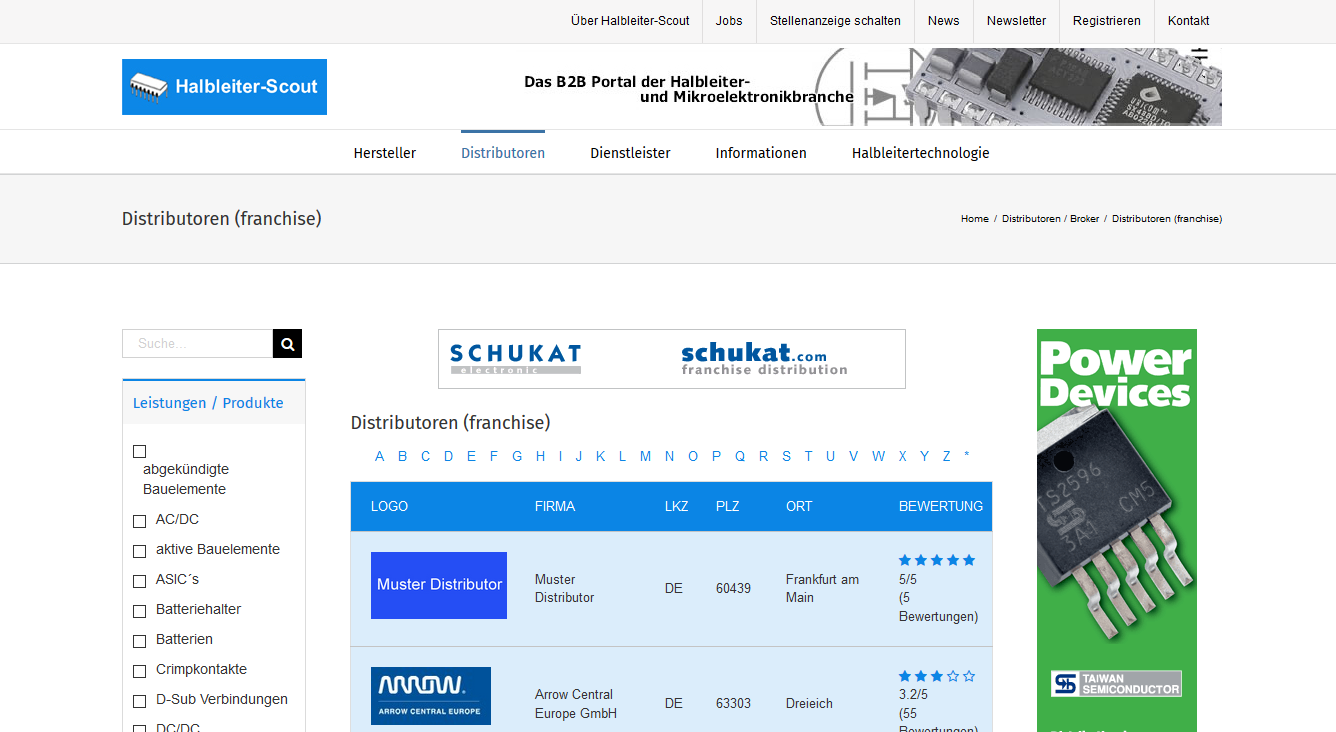
Task: Open the Kontakt page
Action: tap(1188, 21)
